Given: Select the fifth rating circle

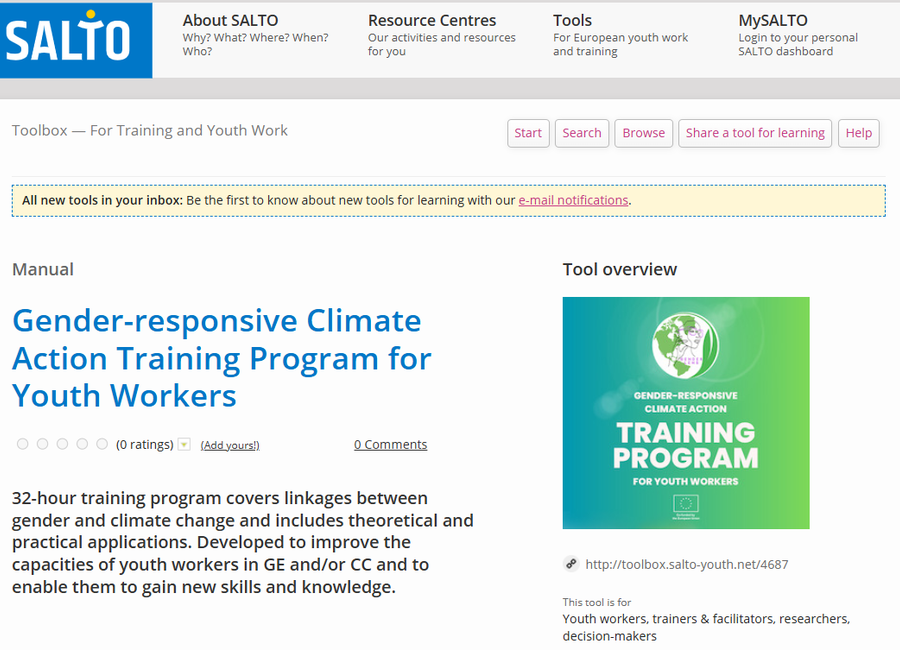Looking at the screenshot, I should (x=102, y=444).
